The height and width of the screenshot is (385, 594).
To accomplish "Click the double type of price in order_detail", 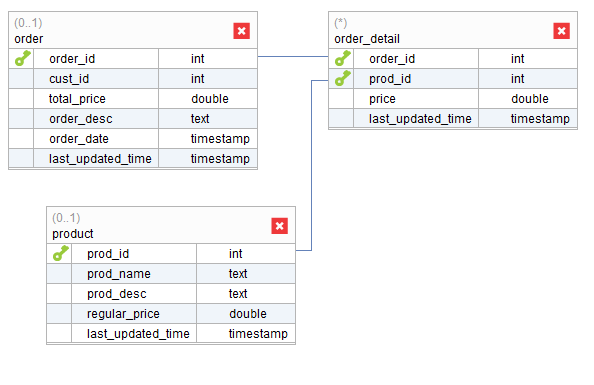I will click(530, 99).
